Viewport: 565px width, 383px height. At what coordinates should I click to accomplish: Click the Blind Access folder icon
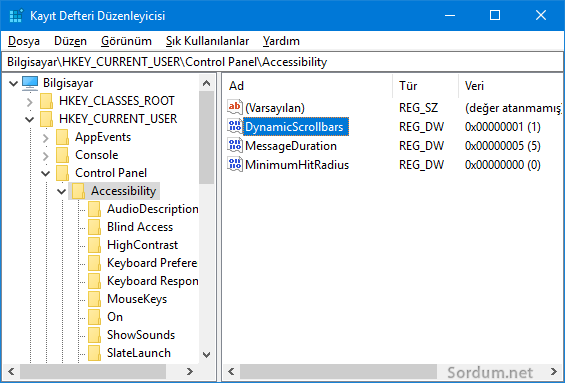coord(94,227)
